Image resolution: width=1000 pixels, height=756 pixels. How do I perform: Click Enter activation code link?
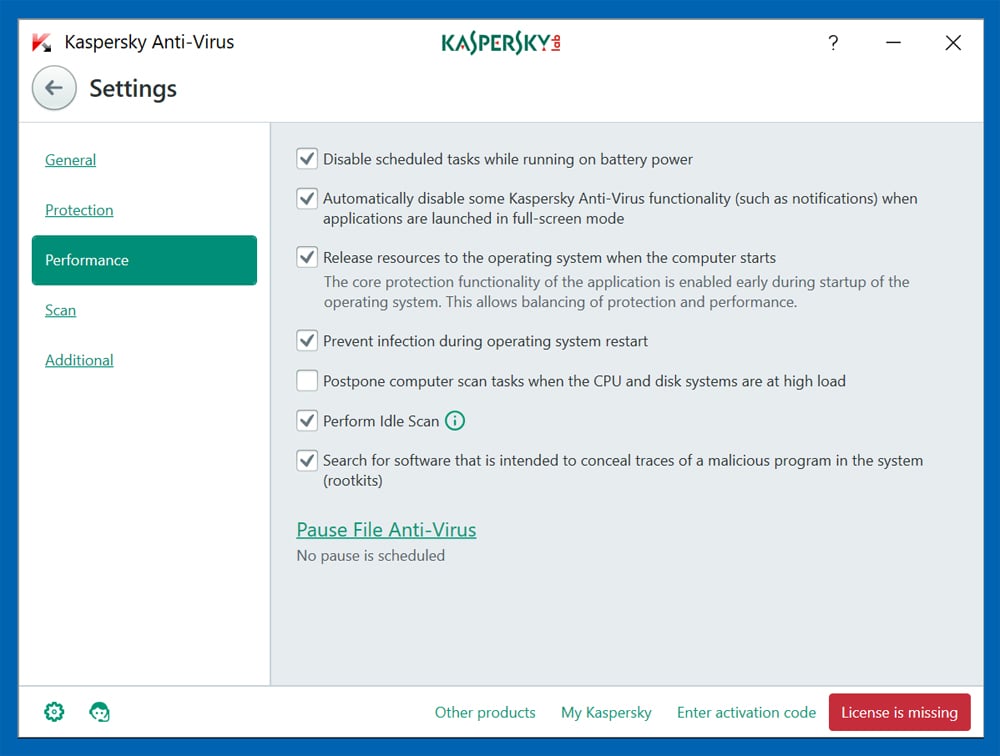(746, 712)
